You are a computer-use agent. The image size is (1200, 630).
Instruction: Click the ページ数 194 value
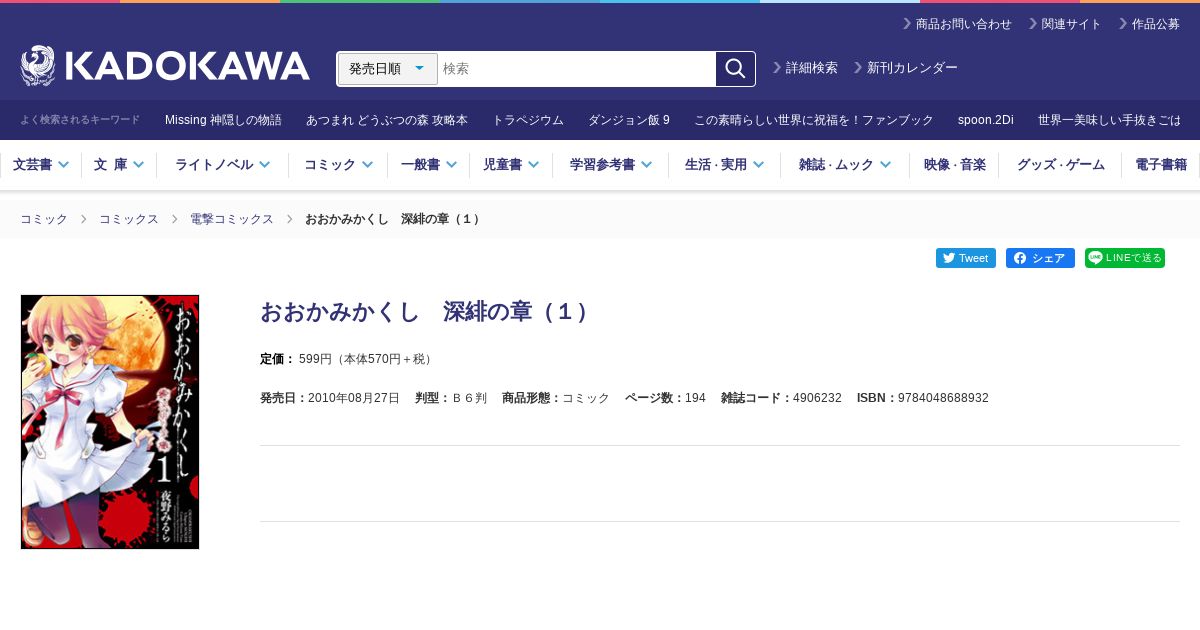coord(695,398)
